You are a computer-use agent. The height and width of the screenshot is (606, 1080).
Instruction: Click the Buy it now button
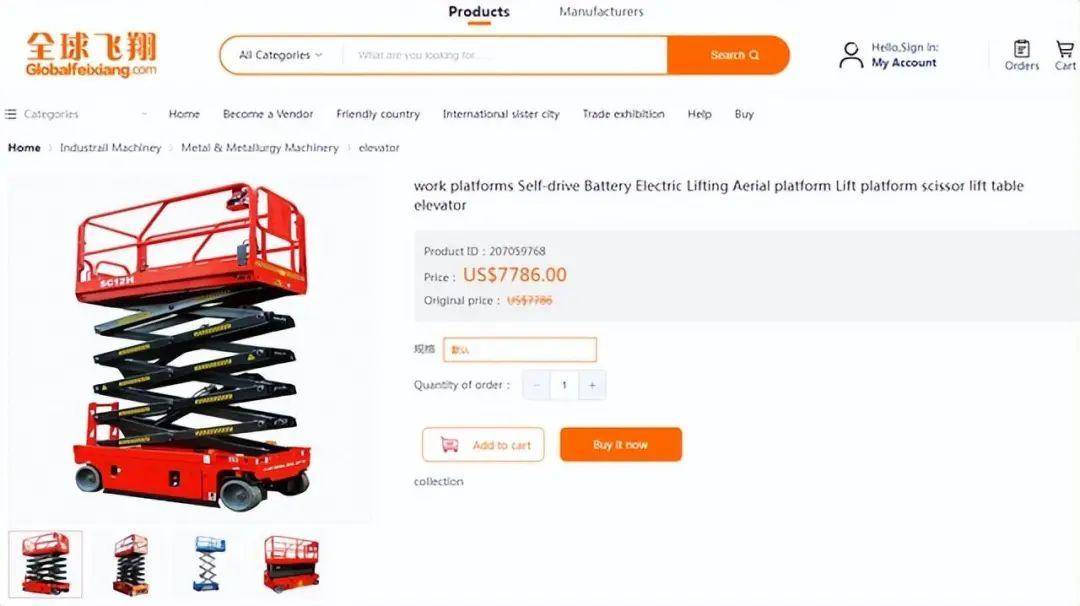pyautogui.click(x=620, y=445)
